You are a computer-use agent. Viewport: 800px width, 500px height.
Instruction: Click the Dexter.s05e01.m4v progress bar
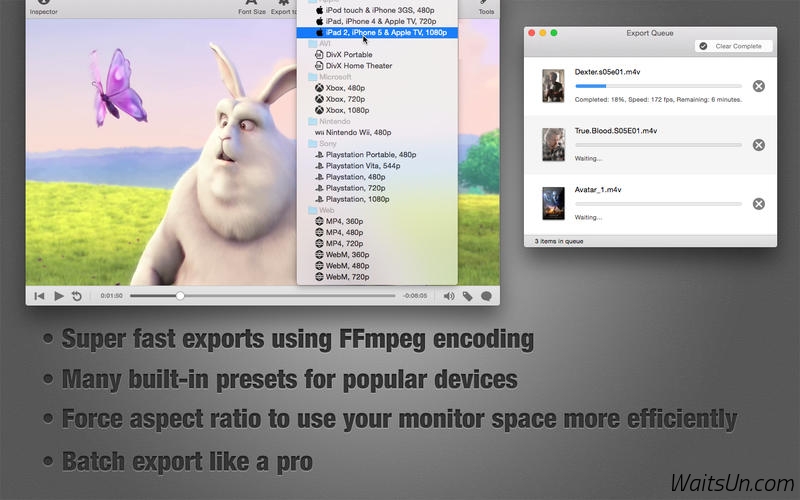pos(658,86)
